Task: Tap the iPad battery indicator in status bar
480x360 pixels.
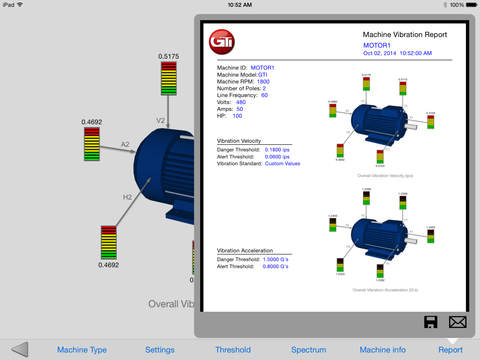Action: [x=471, y=5]
